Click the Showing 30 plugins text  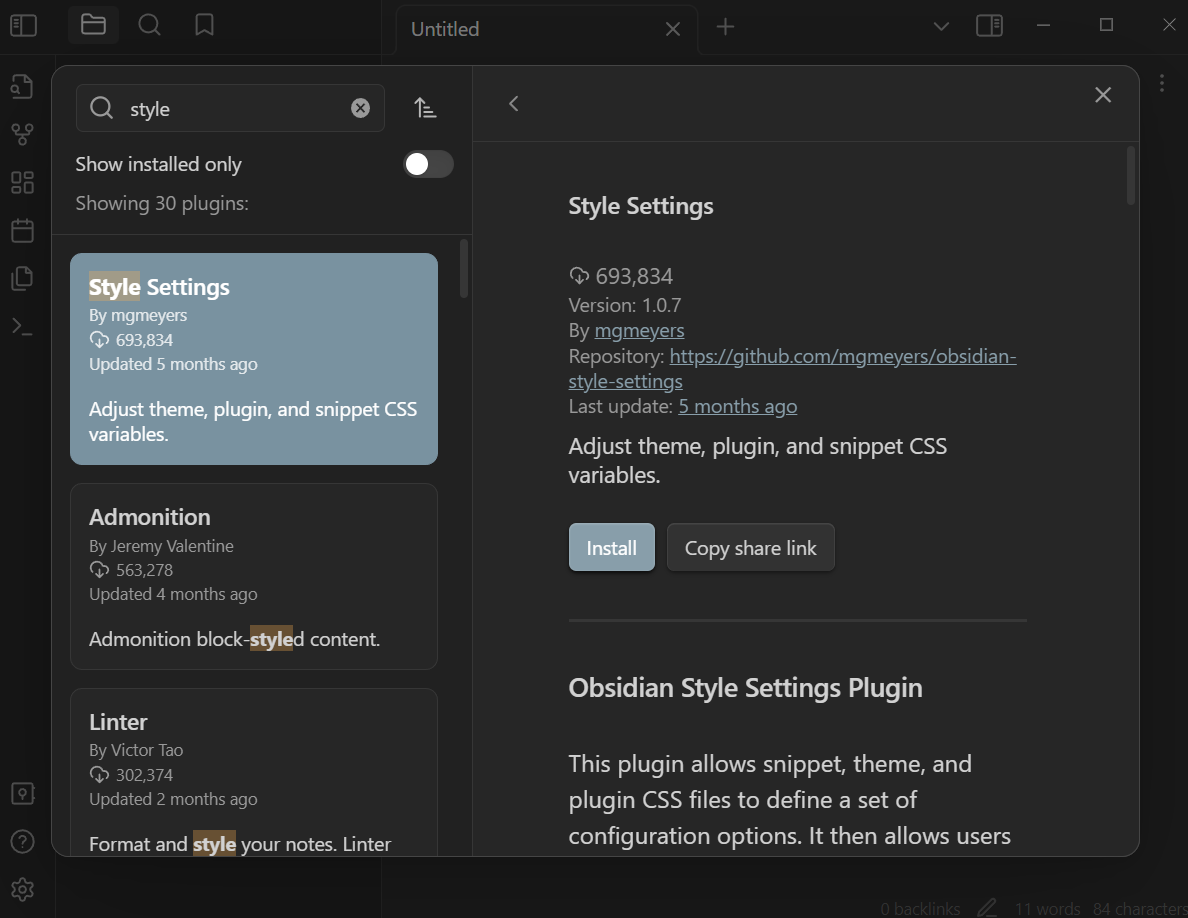click(x=162, y=203)
